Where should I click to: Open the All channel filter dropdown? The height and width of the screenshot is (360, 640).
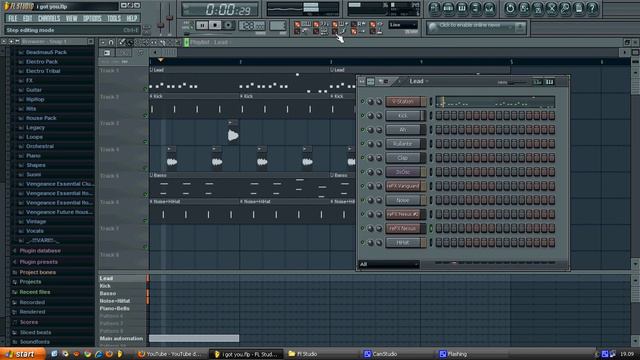[x=389, y=264]
